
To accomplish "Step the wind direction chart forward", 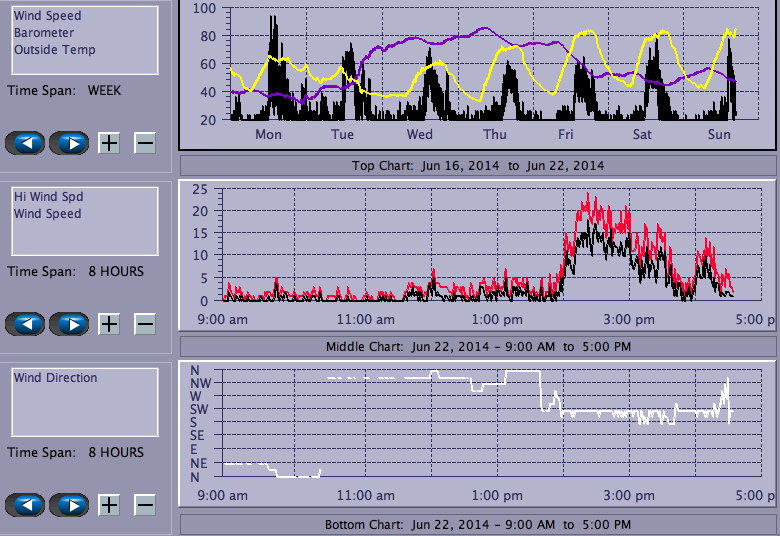I will tap(69, 505).
